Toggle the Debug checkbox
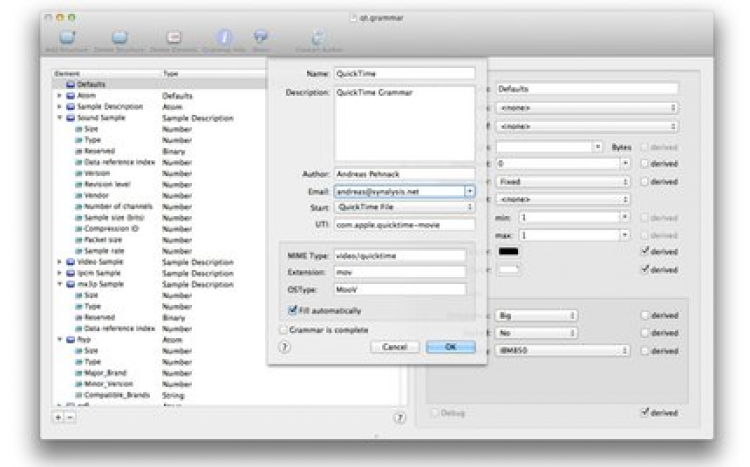 click(435, 412)
